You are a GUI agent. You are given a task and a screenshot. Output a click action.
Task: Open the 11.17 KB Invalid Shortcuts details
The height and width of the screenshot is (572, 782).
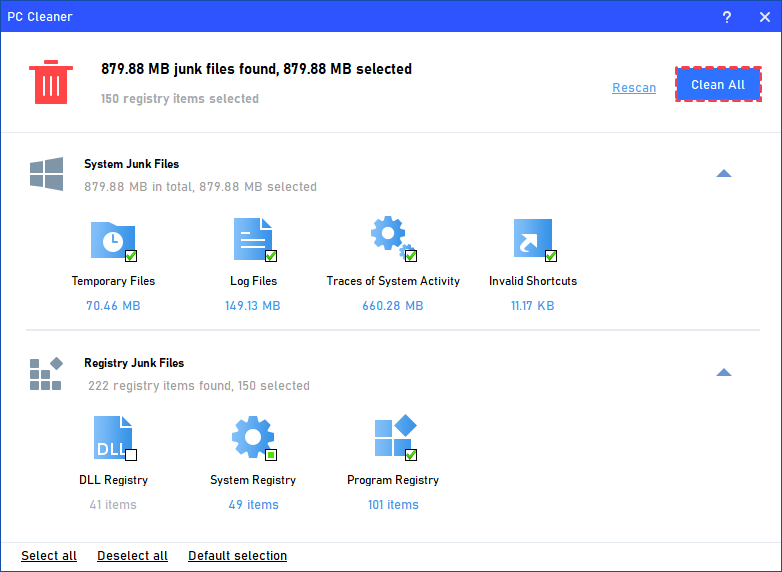click(533, 305)
